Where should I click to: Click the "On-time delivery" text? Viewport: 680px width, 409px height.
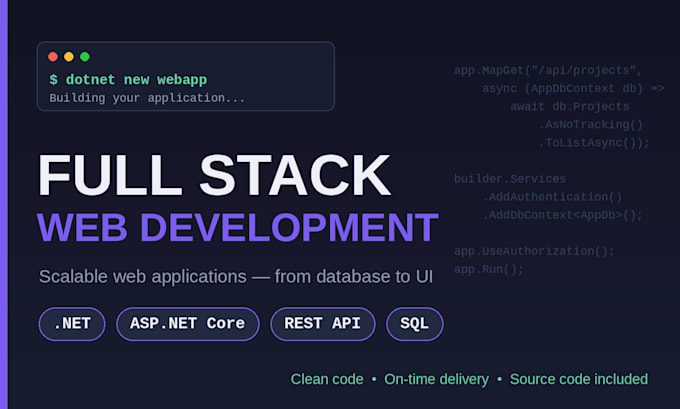pyautogui.click(x=436, y=380)
